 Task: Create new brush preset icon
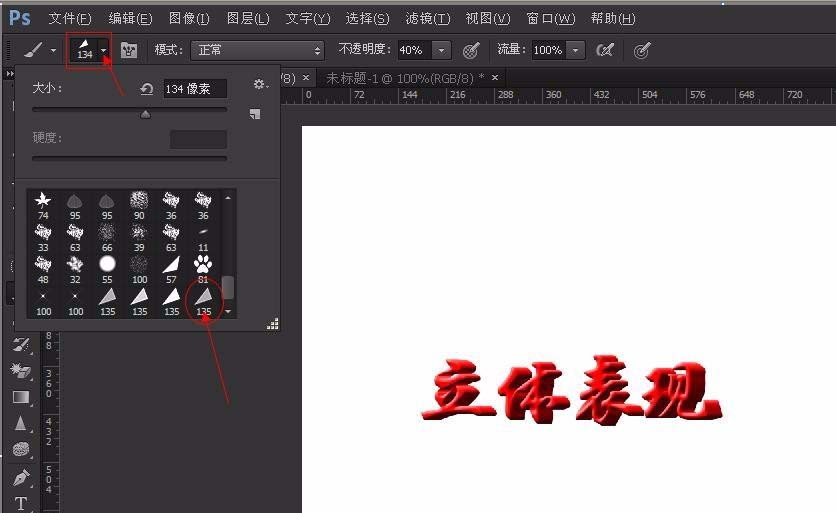[255, 114]
